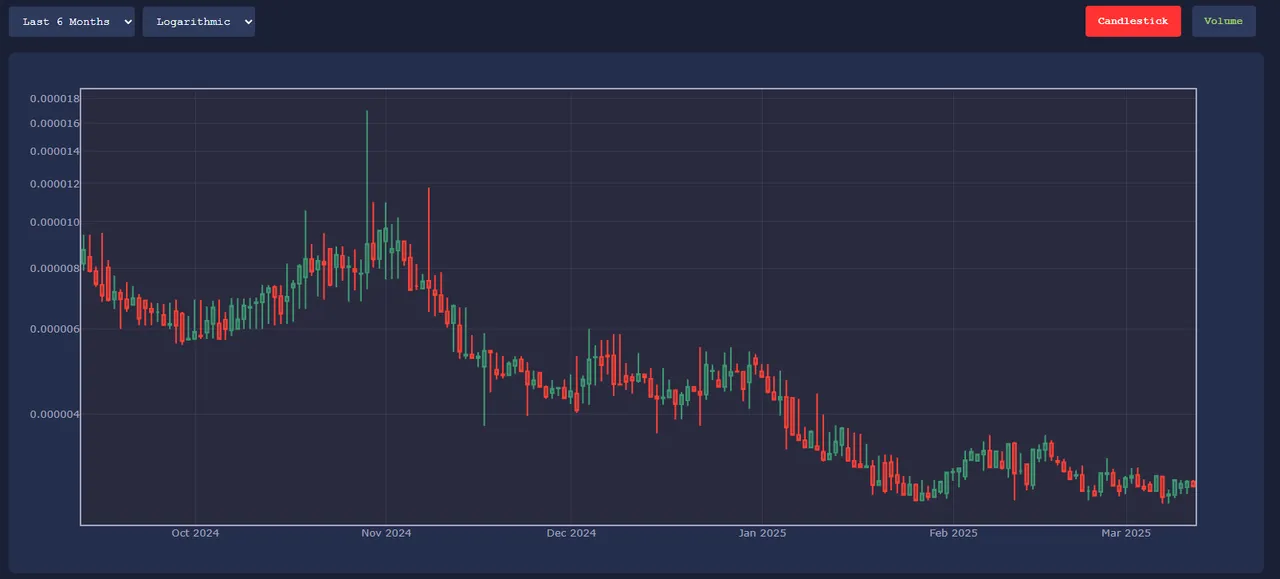Click the 0.000018 y-axis value
This screenshot has width=1280, height=579.
click(x=54, y=98)
